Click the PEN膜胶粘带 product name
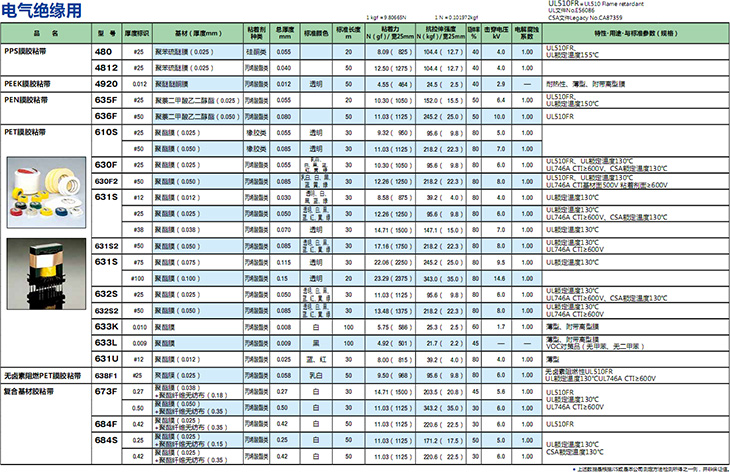730x472 pixels. [26, 100]
